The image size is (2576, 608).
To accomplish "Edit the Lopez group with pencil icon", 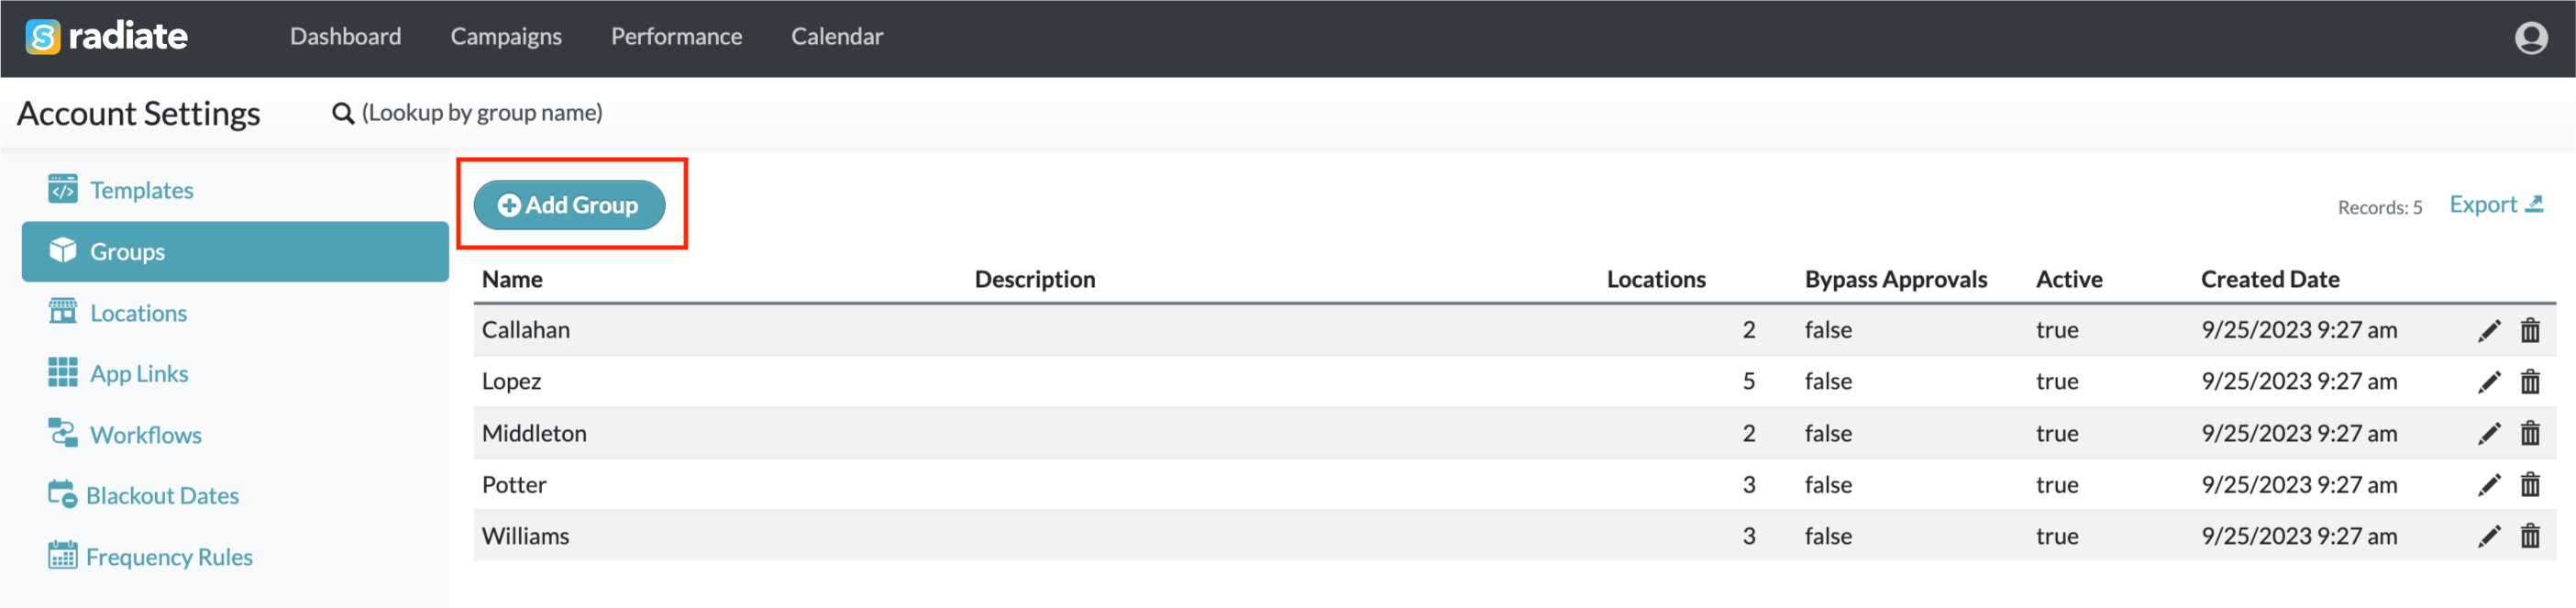I will coord(2490,382).
